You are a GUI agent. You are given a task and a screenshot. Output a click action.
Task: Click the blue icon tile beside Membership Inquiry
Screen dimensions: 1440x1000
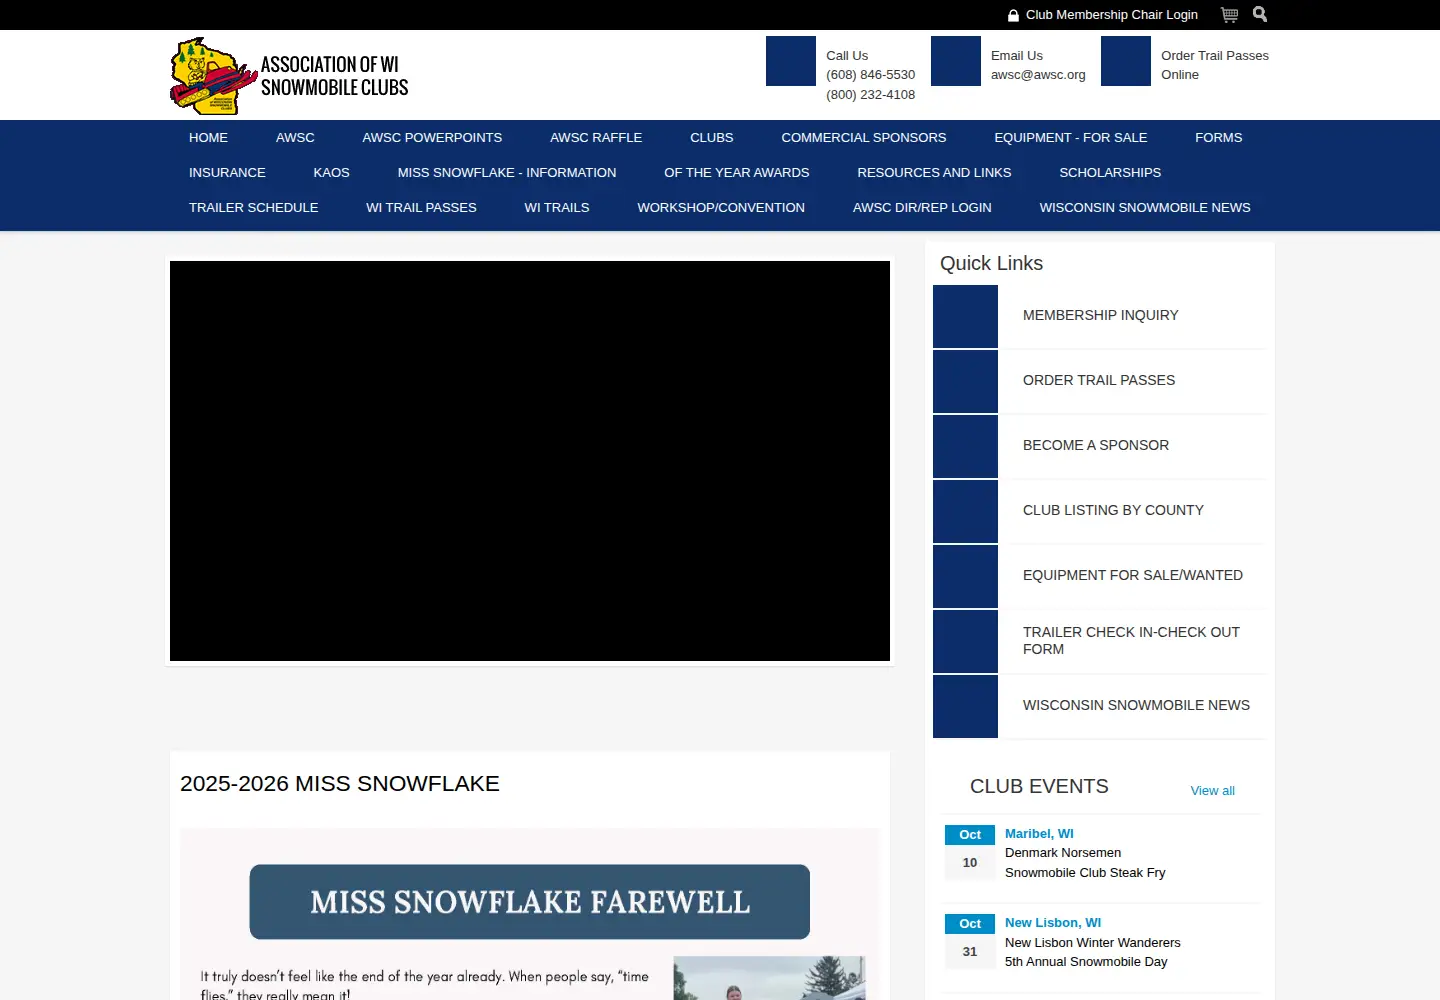(x=965, y=316)
